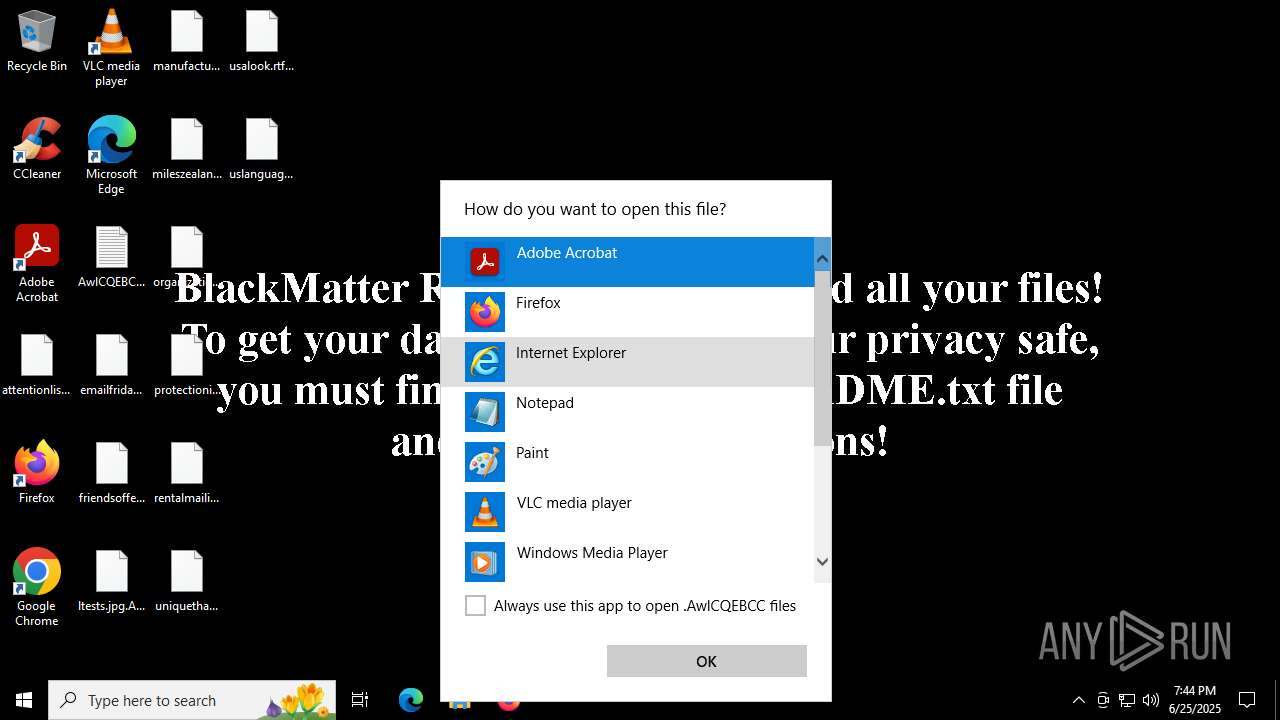Image resolution: width=1280 pixels, height=720 pixels.
Task: Choose Firefox to open the file
Action: [627, 312]
